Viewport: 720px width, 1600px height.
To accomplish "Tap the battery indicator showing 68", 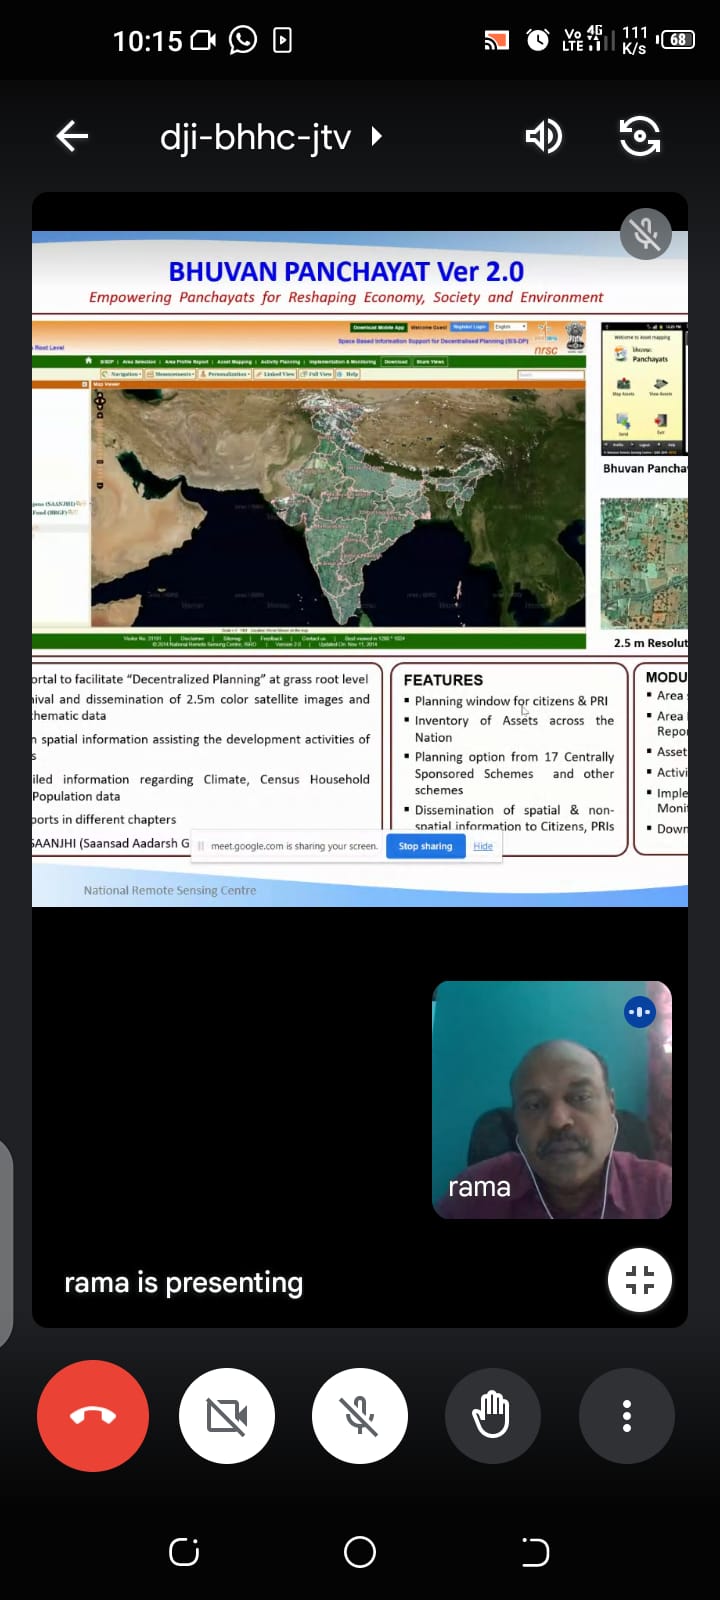I will (677, 40).
